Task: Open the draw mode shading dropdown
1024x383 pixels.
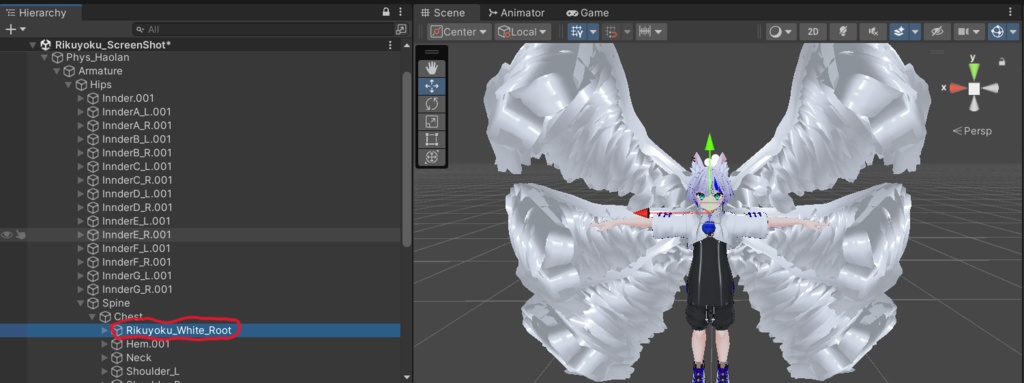Action: (x=781, y=31)
